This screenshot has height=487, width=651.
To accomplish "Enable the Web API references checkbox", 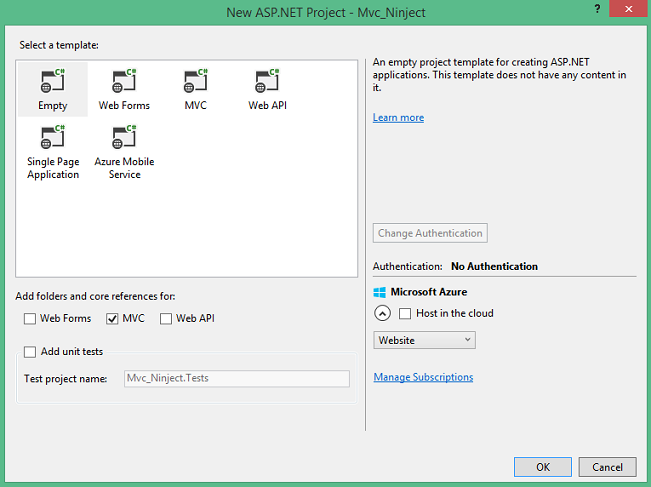I will point(166,319).
